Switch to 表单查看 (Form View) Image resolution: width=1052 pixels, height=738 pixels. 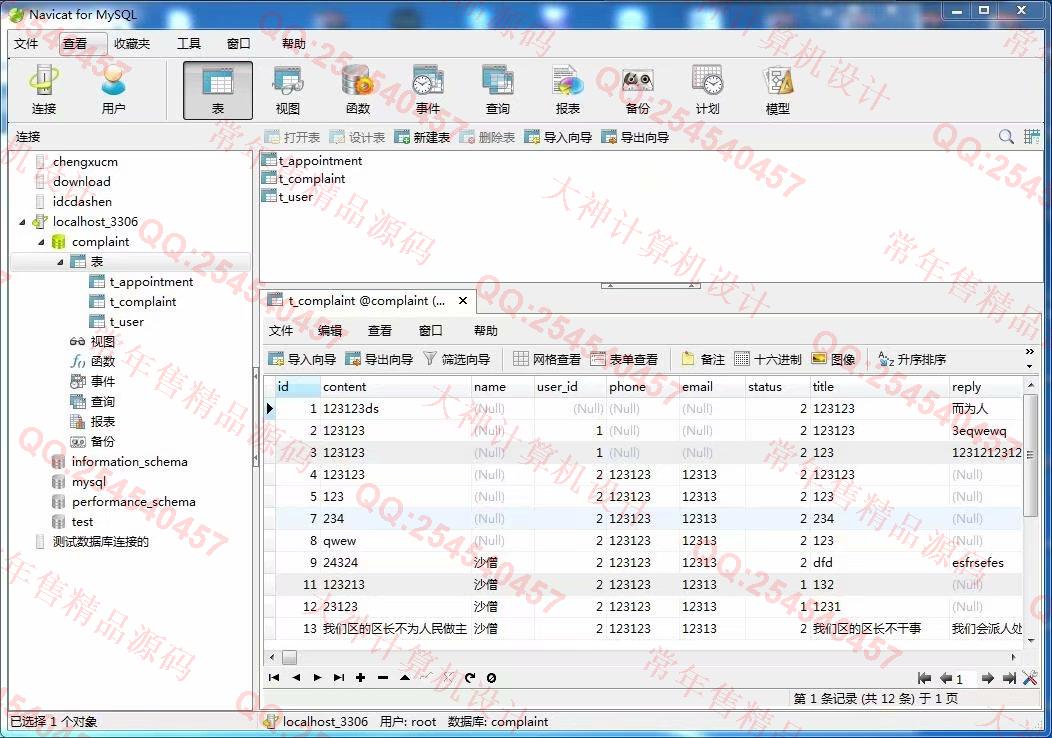point(625,359)
